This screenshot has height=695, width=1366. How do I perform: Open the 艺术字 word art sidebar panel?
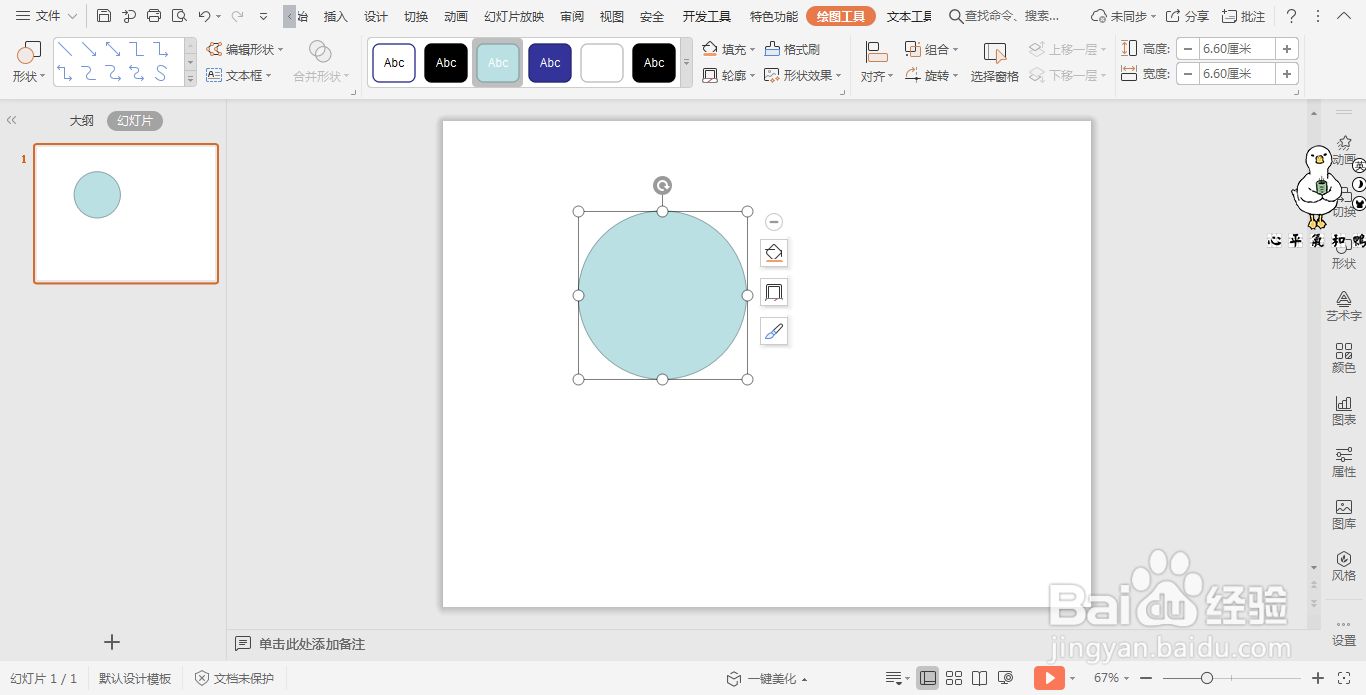coord(1343,306)
